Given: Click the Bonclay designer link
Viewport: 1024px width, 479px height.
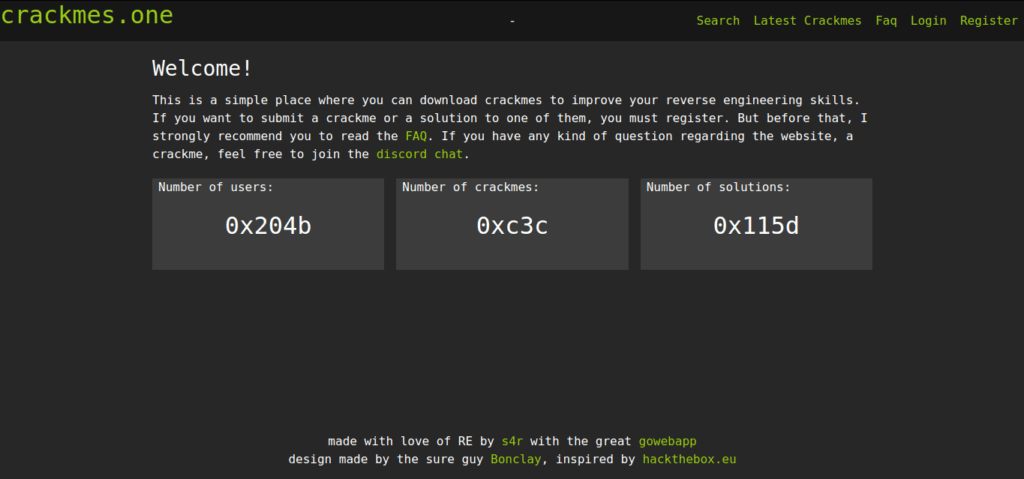Looking at the screenshot, I should coord(517,460).
